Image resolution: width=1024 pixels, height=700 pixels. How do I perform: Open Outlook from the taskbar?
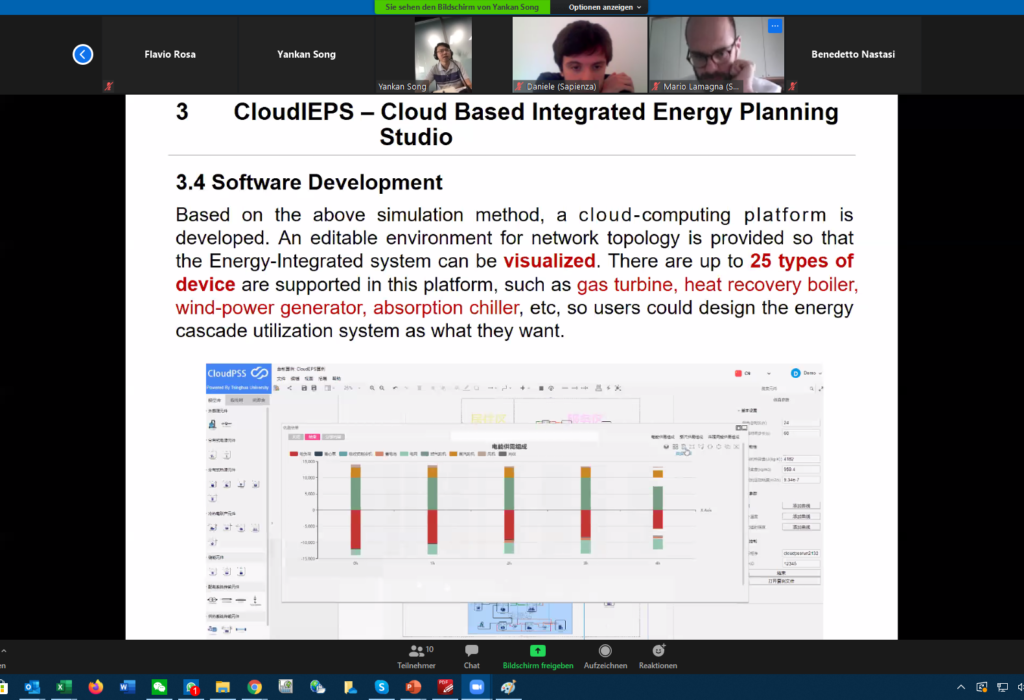[x=31, y=687]
